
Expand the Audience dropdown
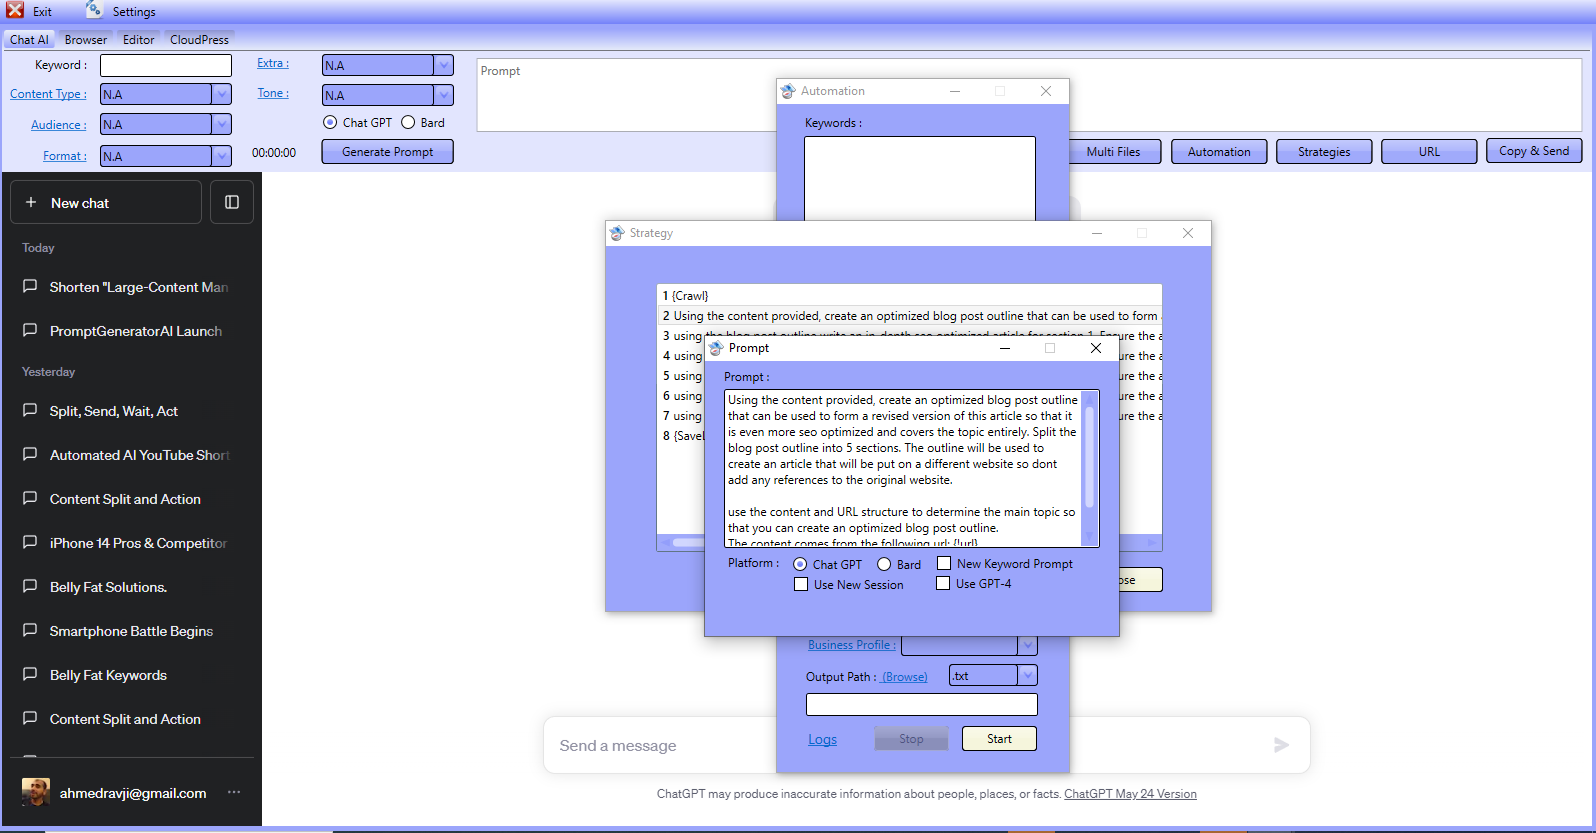coord(222,124)
